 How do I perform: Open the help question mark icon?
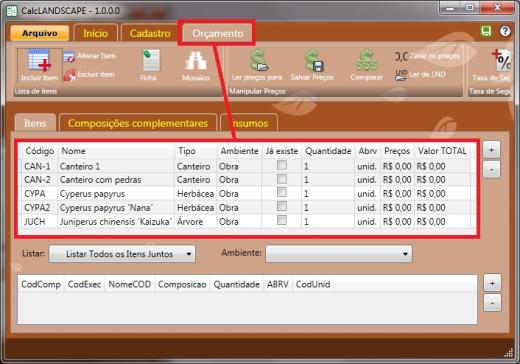(x=505, y=31)
